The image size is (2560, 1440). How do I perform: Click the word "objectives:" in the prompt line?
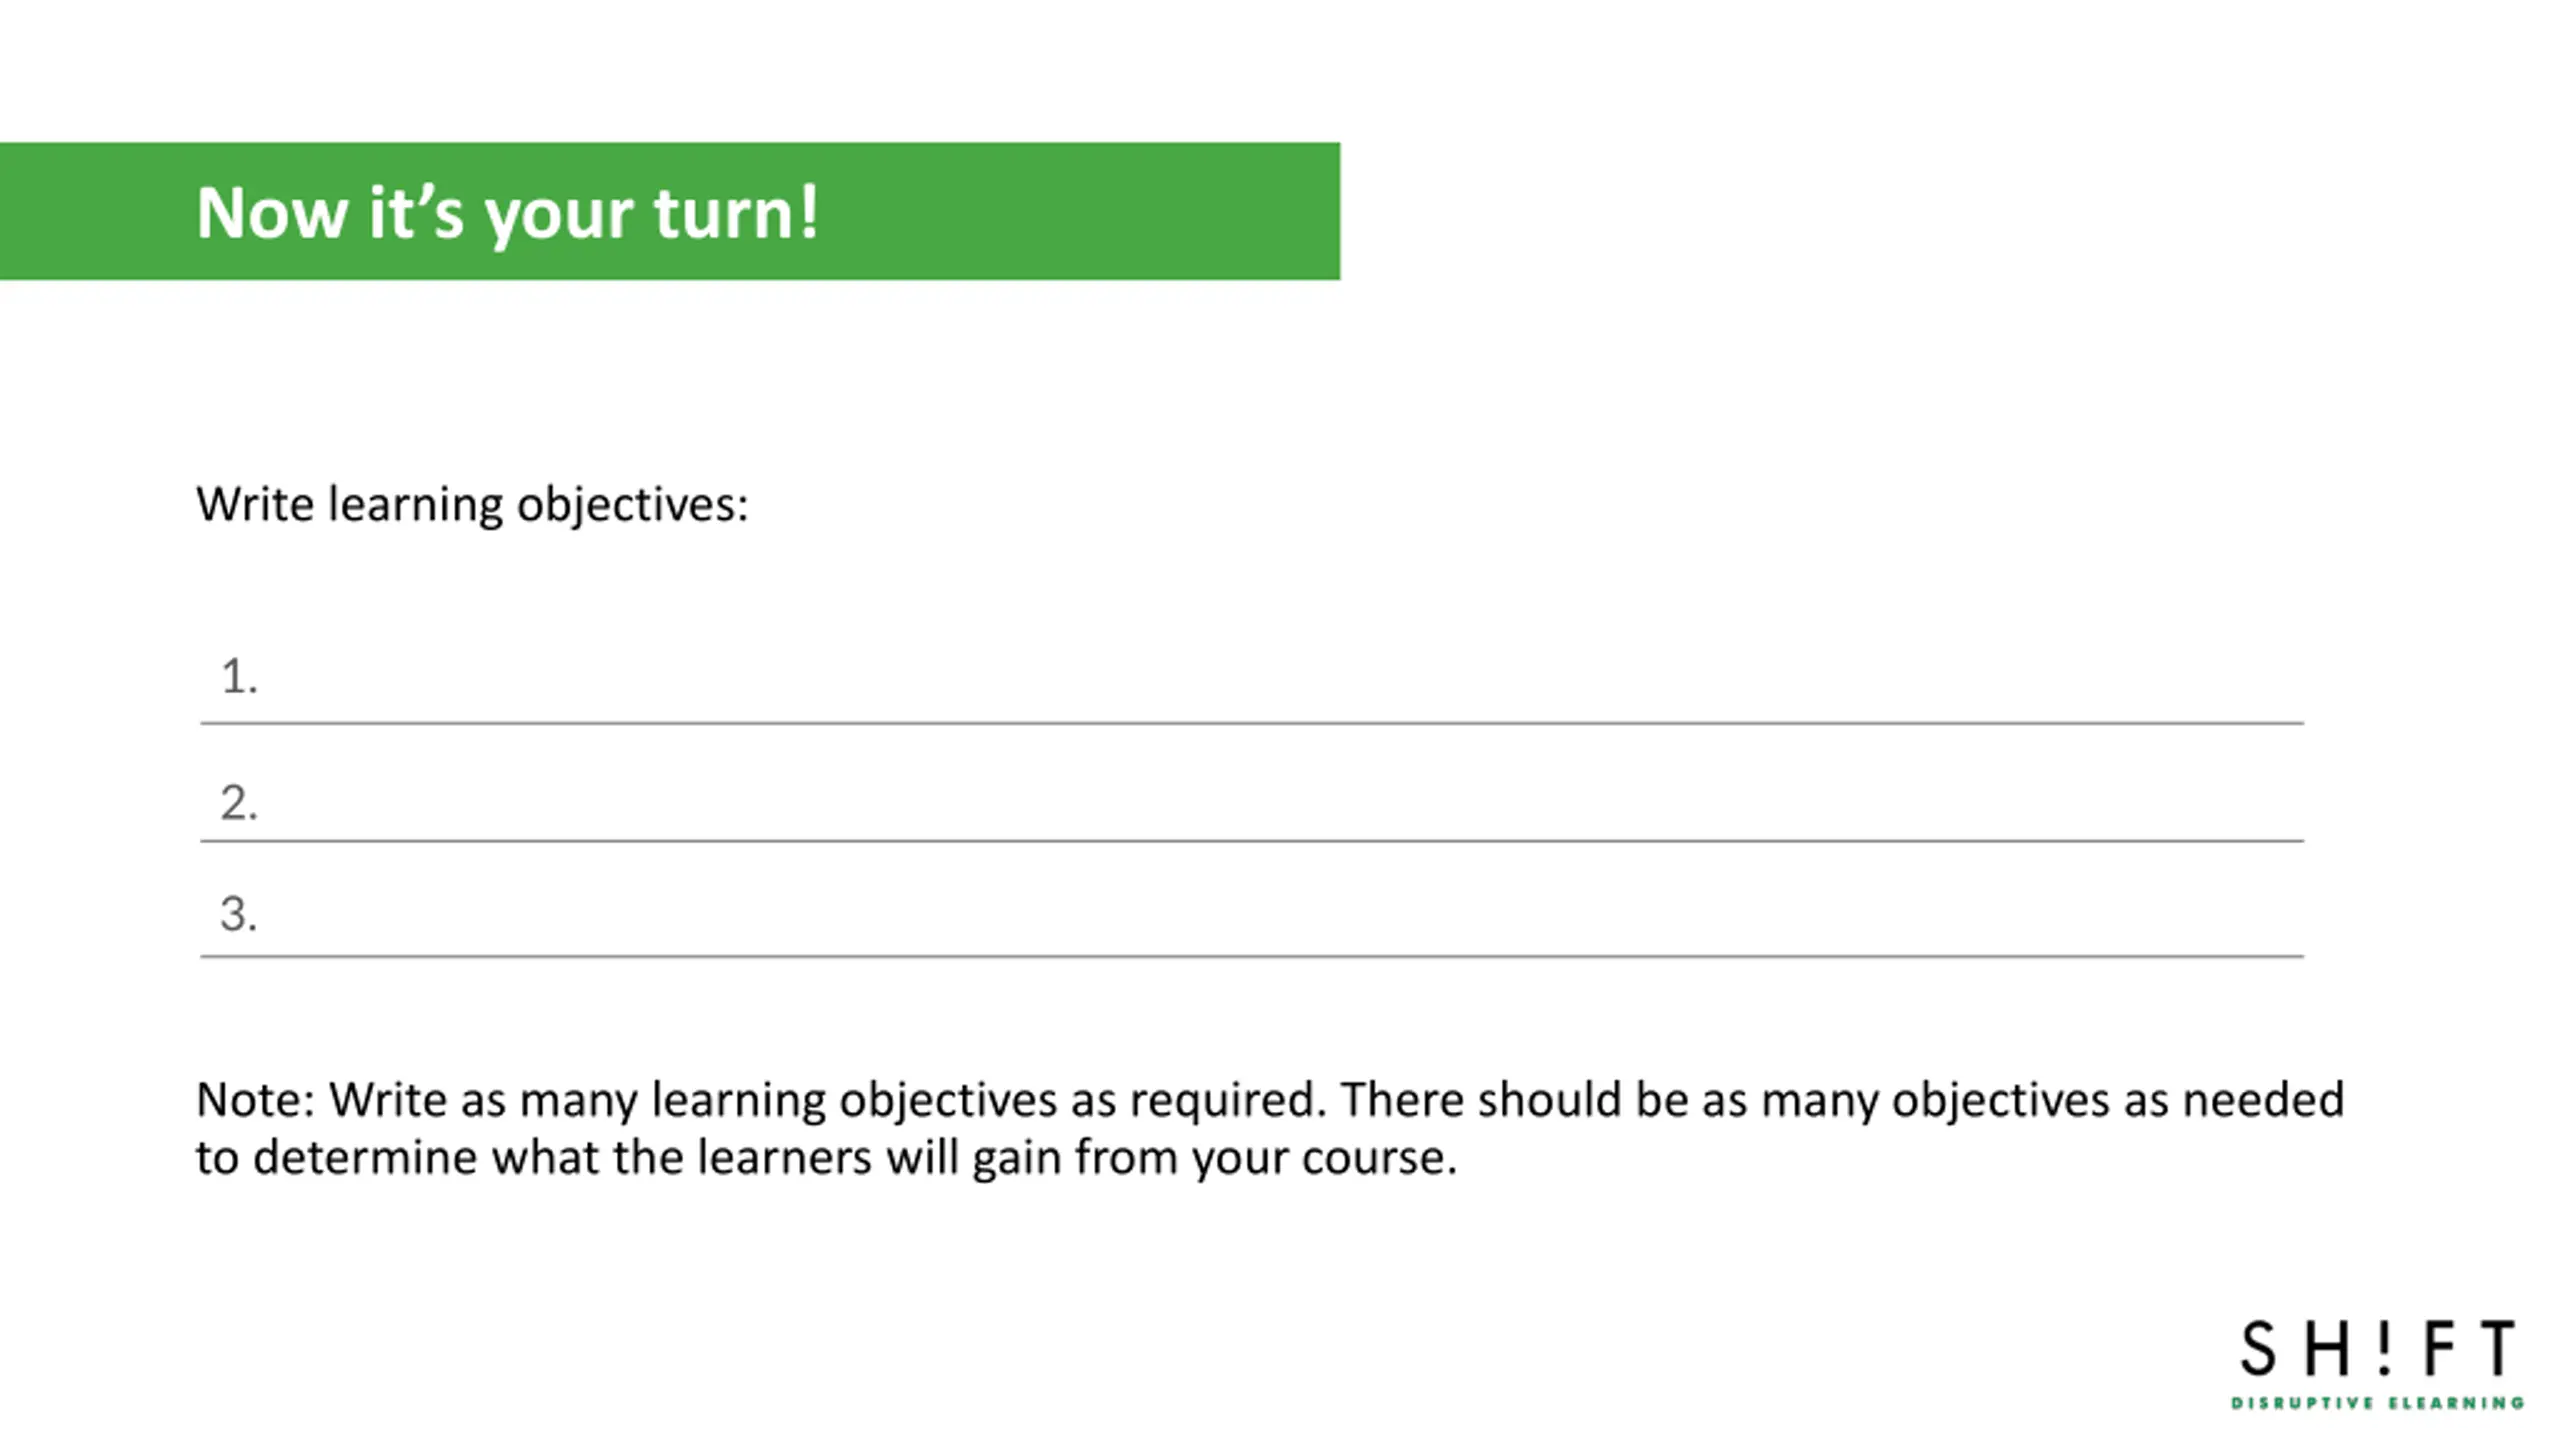point(632,504)
